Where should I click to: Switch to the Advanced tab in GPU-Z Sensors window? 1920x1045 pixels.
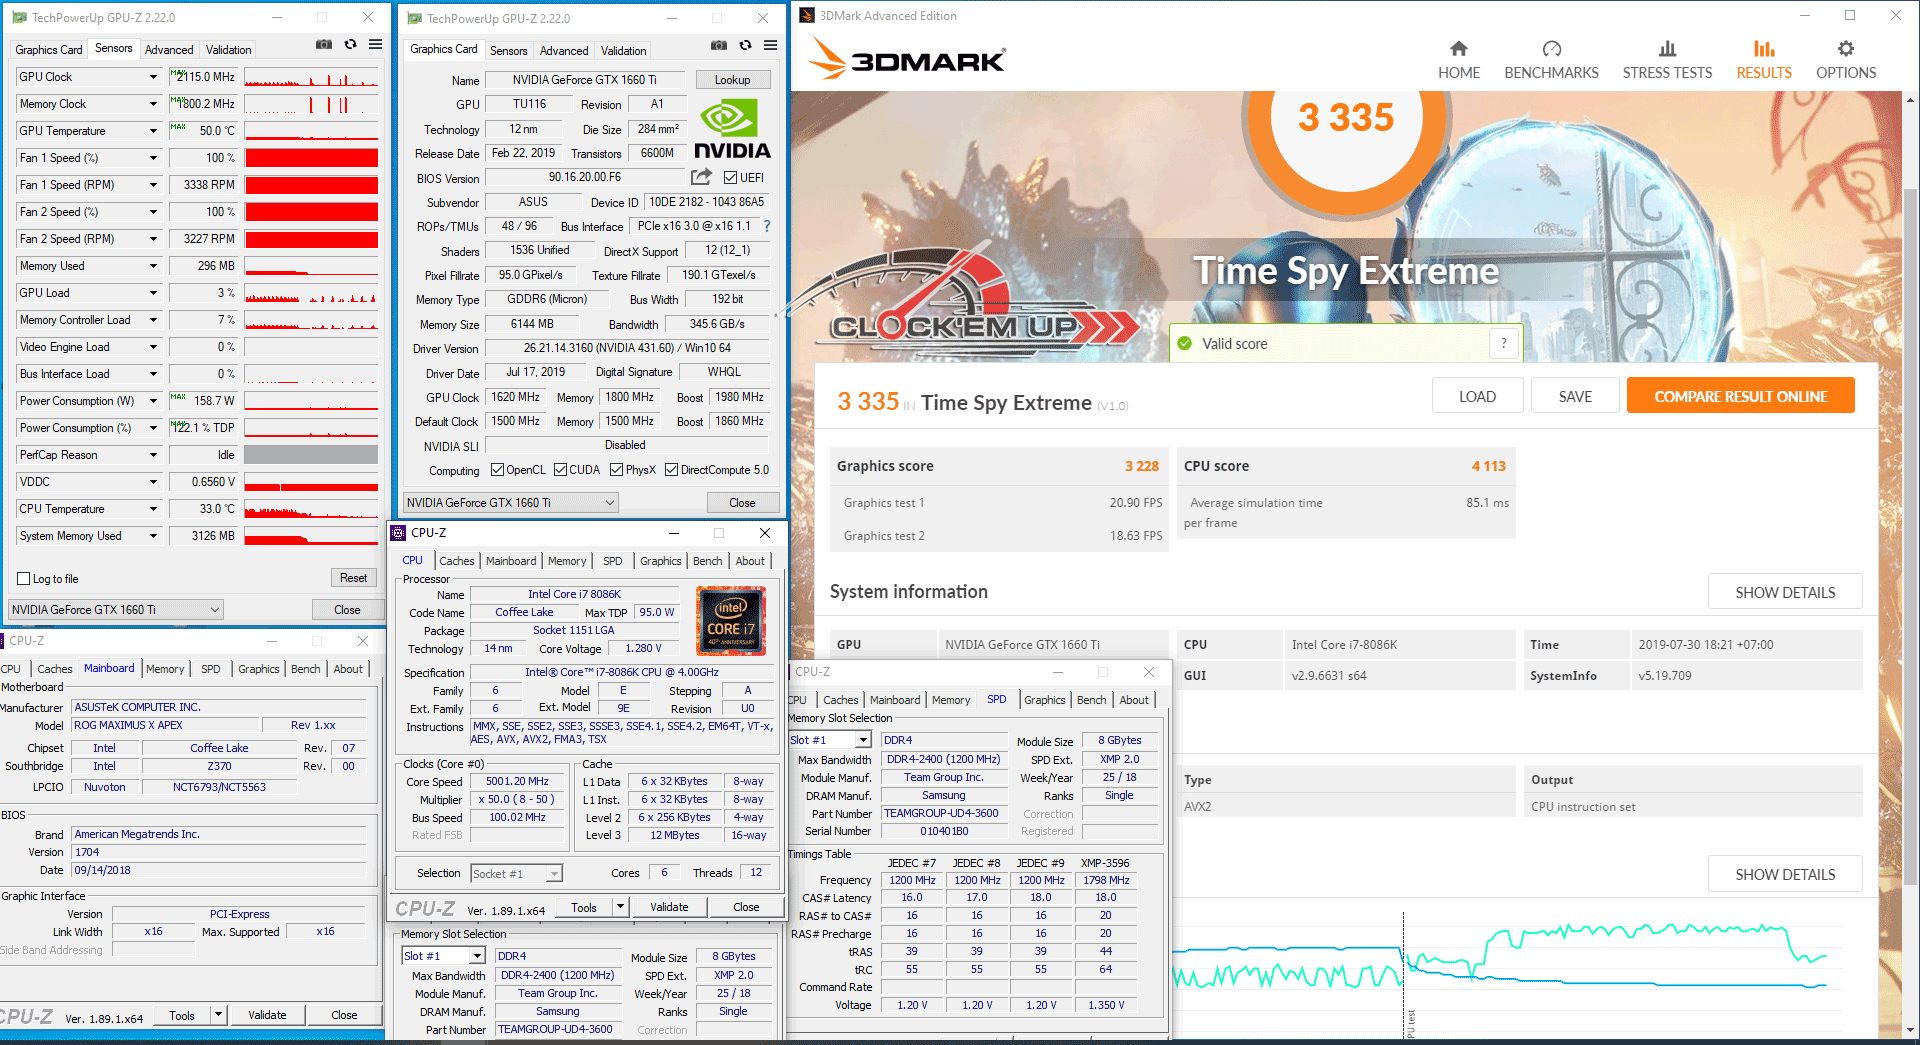pyautogui.click(x=169, y=50)
